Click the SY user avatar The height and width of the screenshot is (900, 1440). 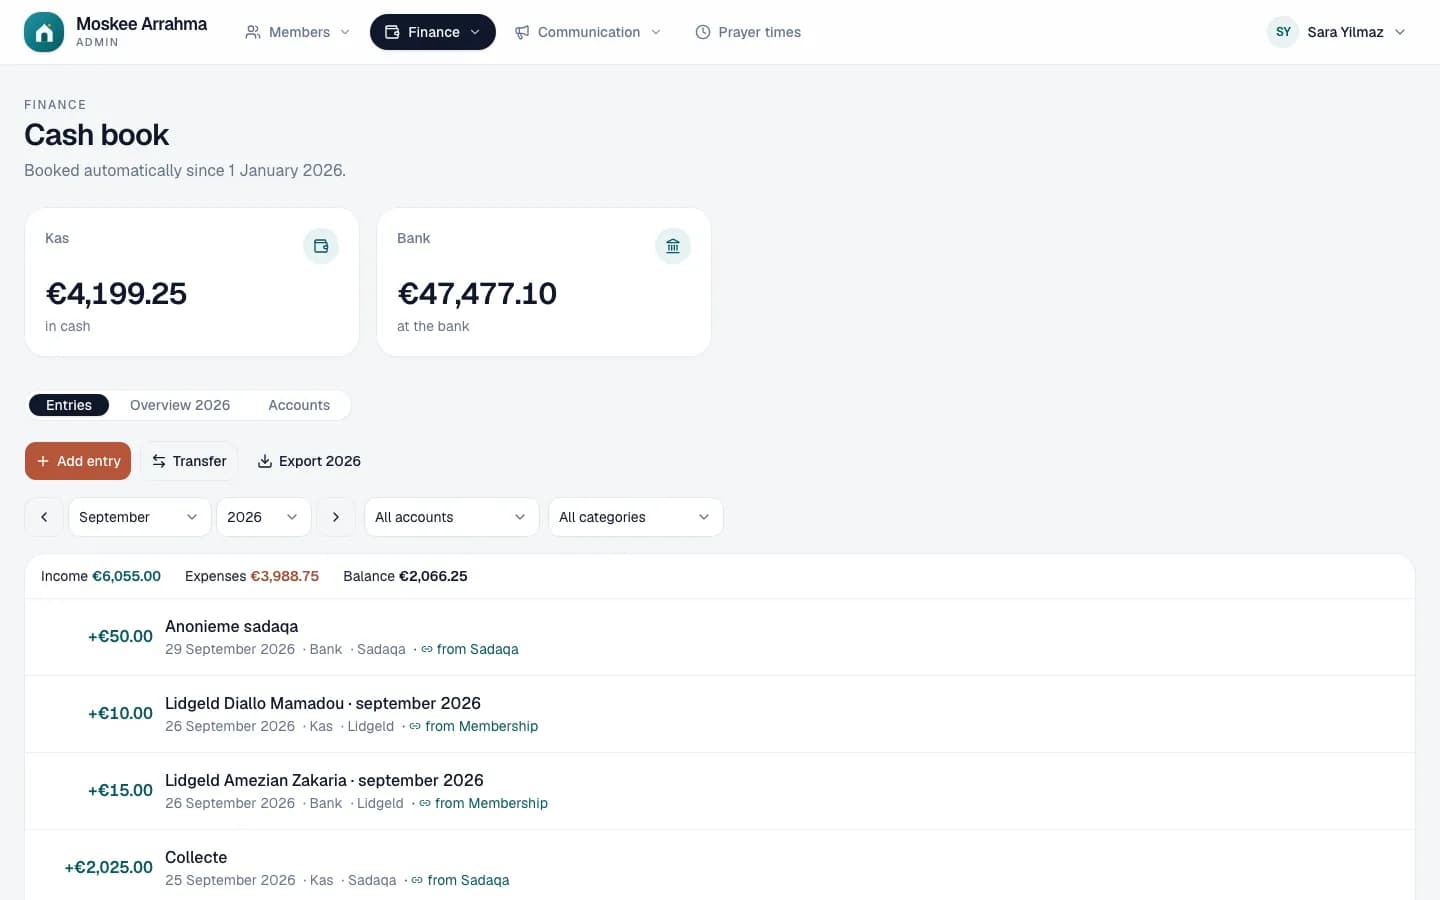point(1283,32)
